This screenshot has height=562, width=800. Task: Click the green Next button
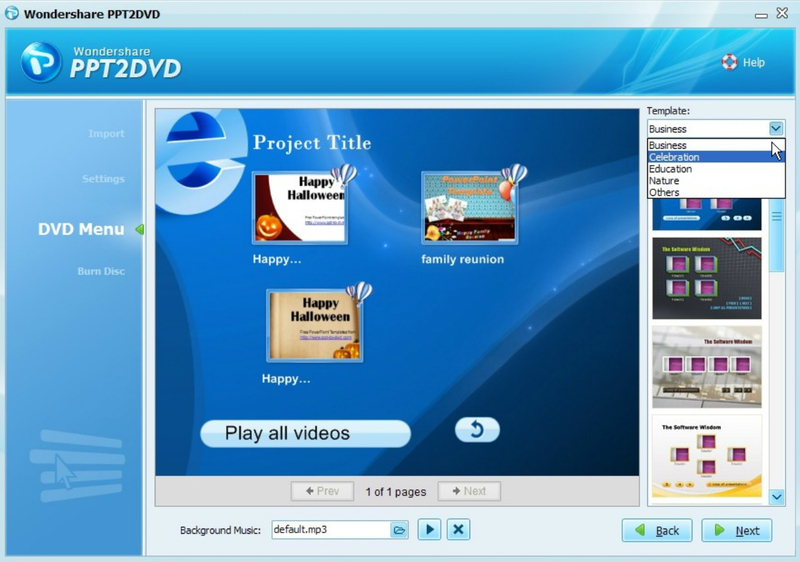pyautogui.click(x=737, y=530)
